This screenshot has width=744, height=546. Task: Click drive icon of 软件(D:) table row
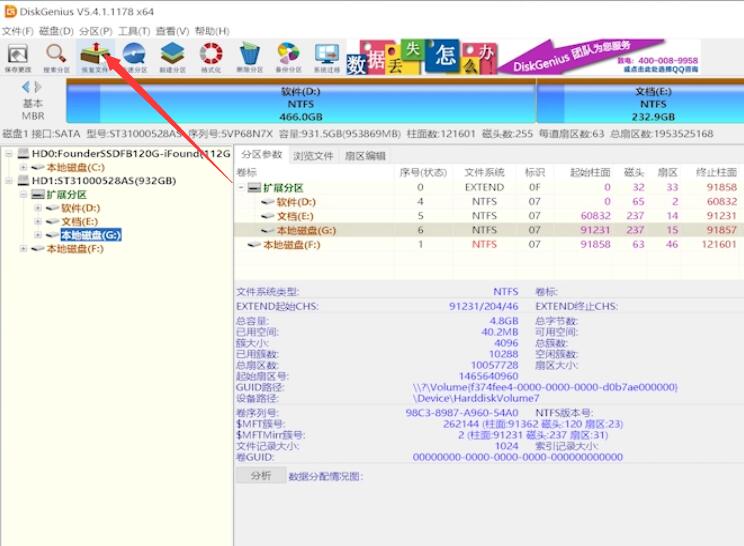(268, 202)
